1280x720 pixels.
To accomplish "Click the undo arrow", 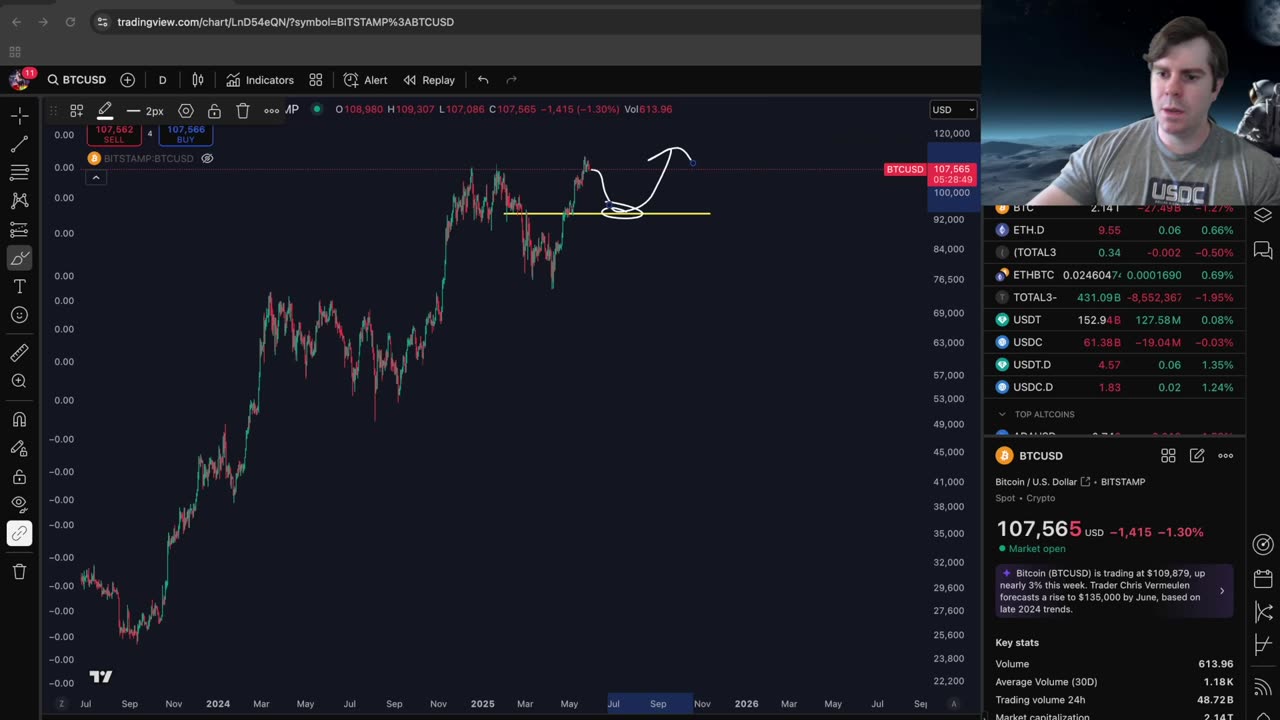I will (483, 80).
